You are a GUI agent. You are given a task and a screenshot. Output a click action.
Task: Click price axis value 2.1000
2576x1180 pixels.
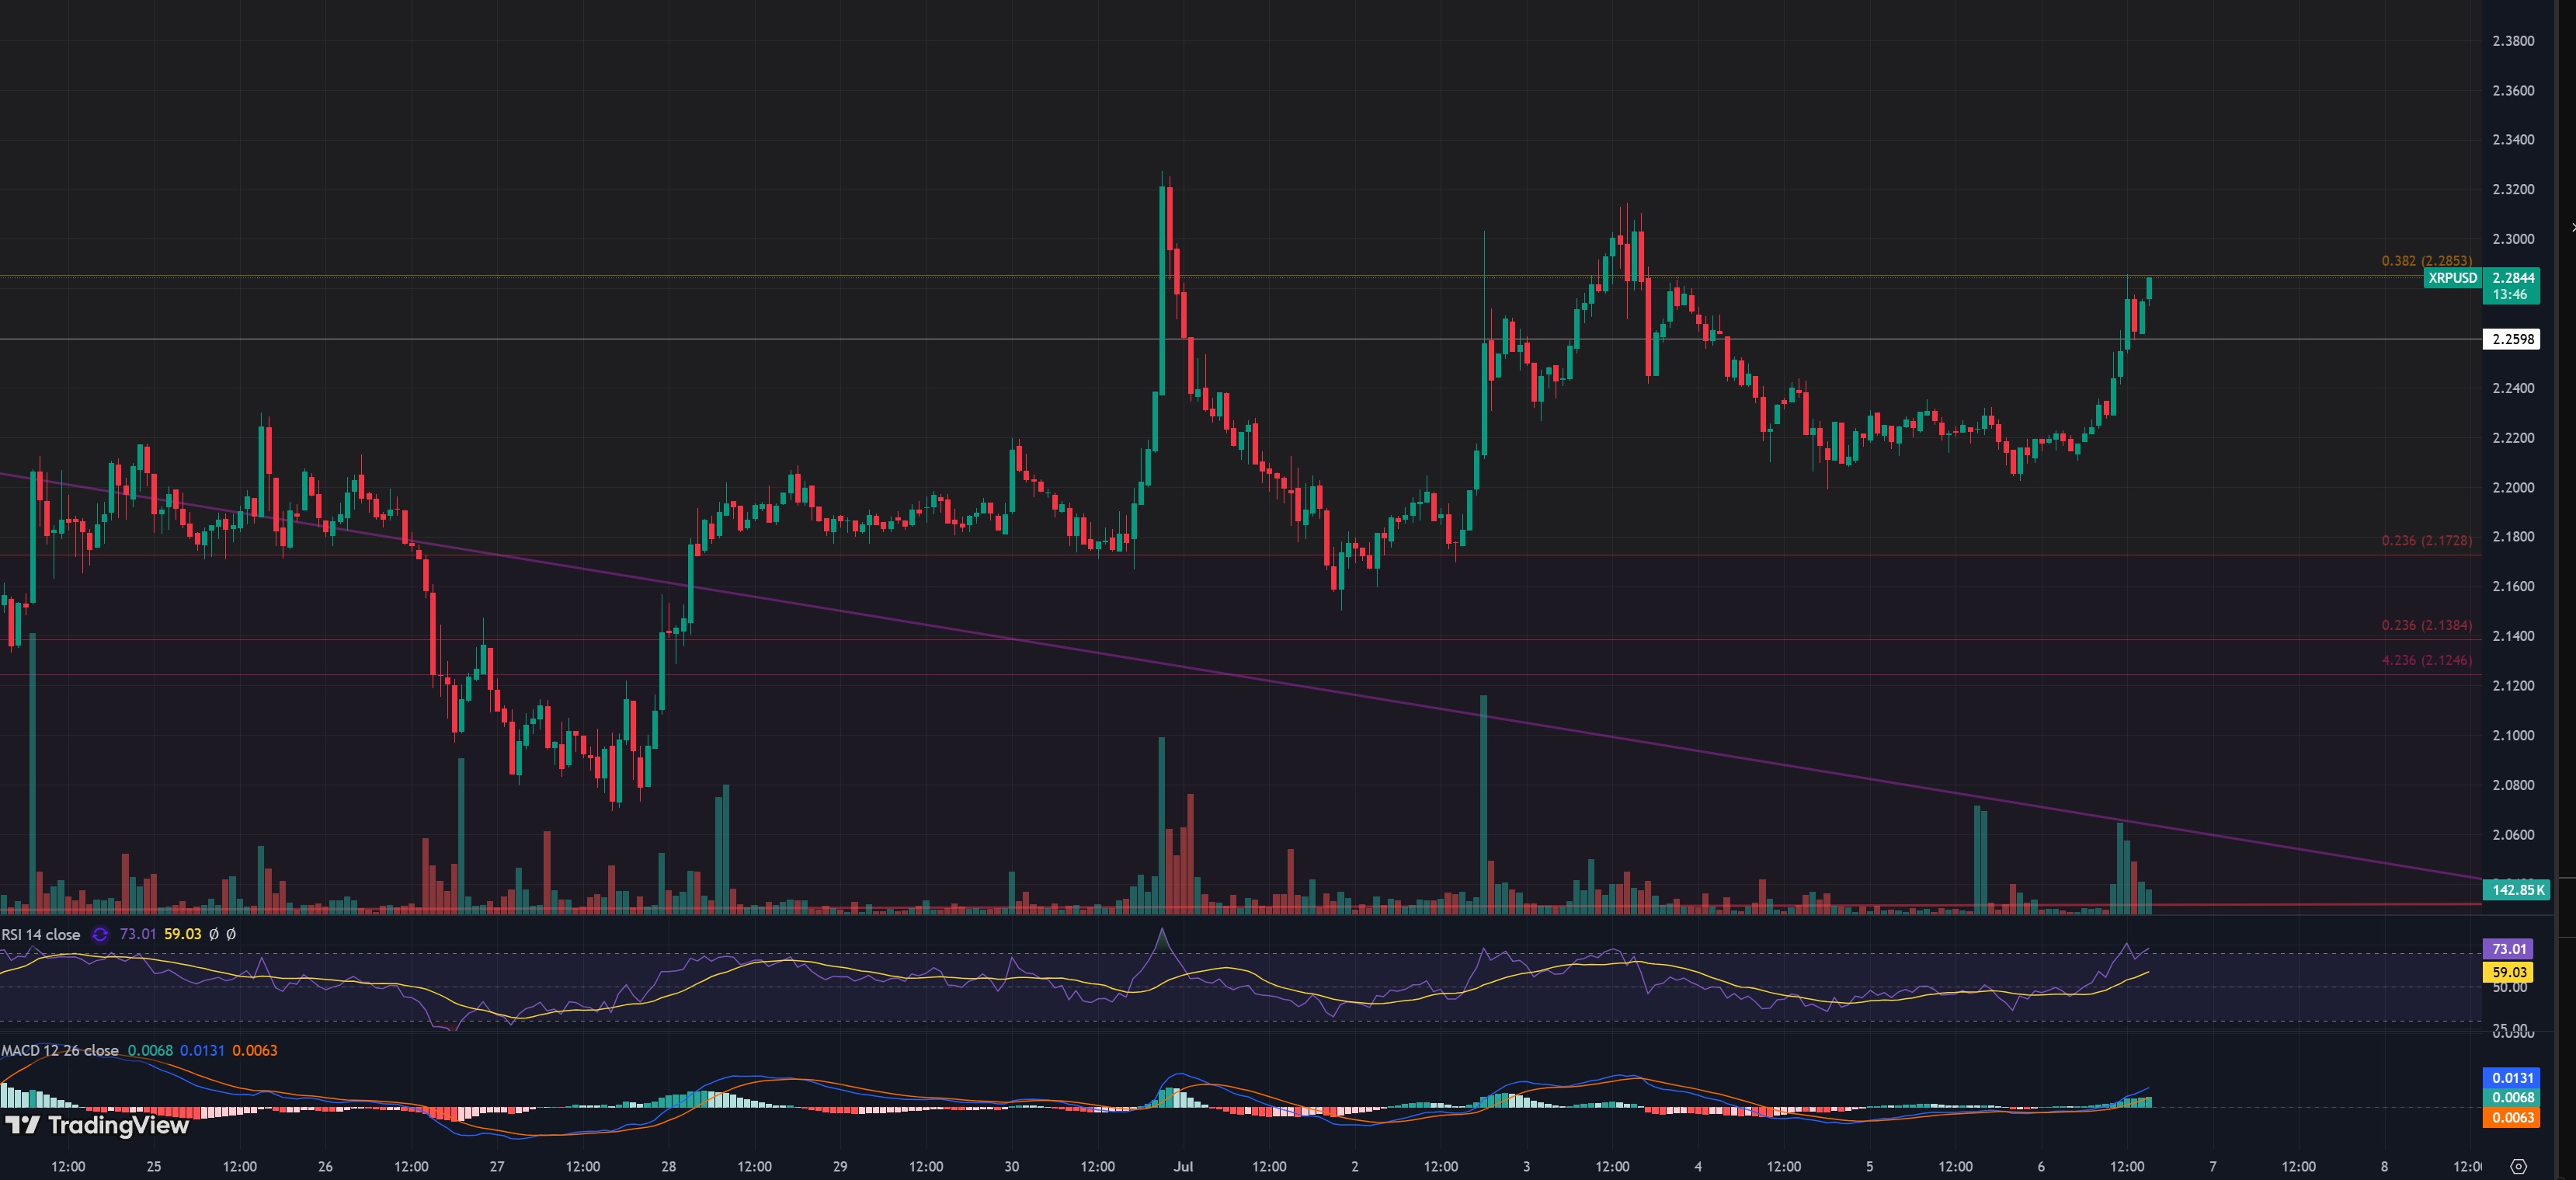click(2513, 735)
